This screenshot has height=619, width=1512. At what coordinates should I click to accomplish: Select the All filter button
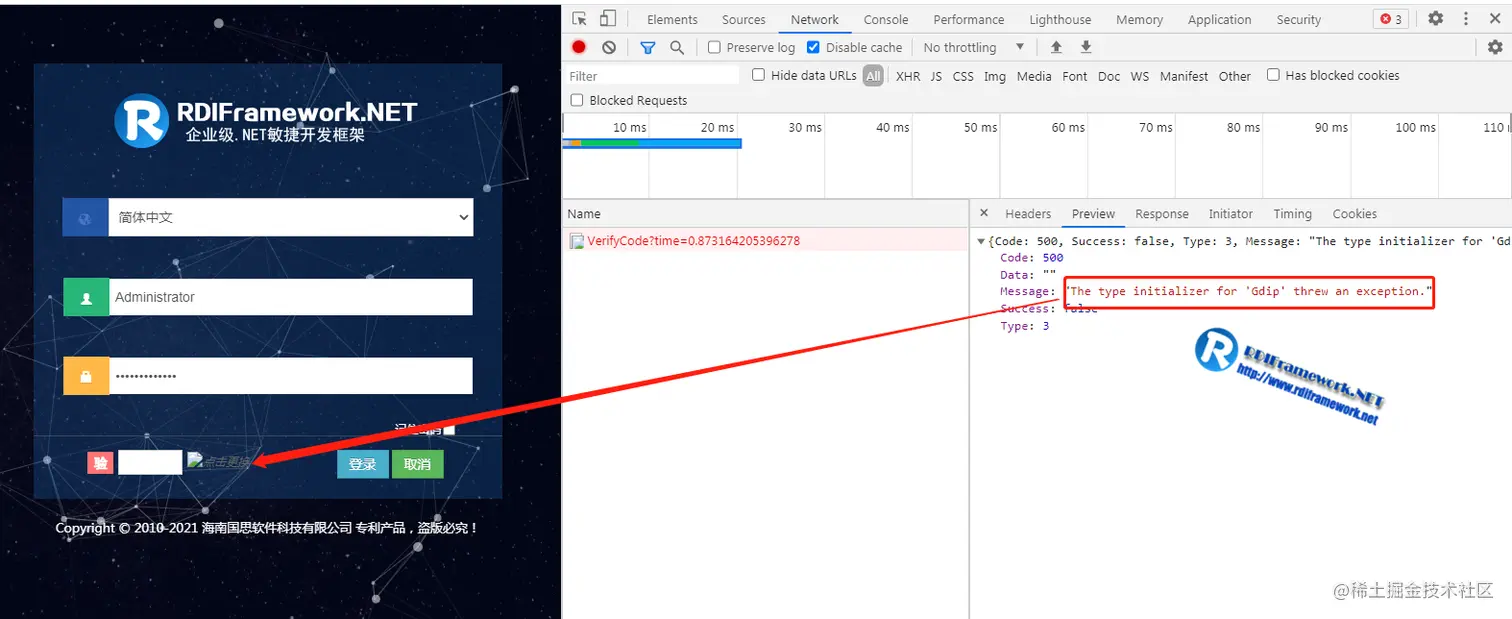[x=873, y=76]
